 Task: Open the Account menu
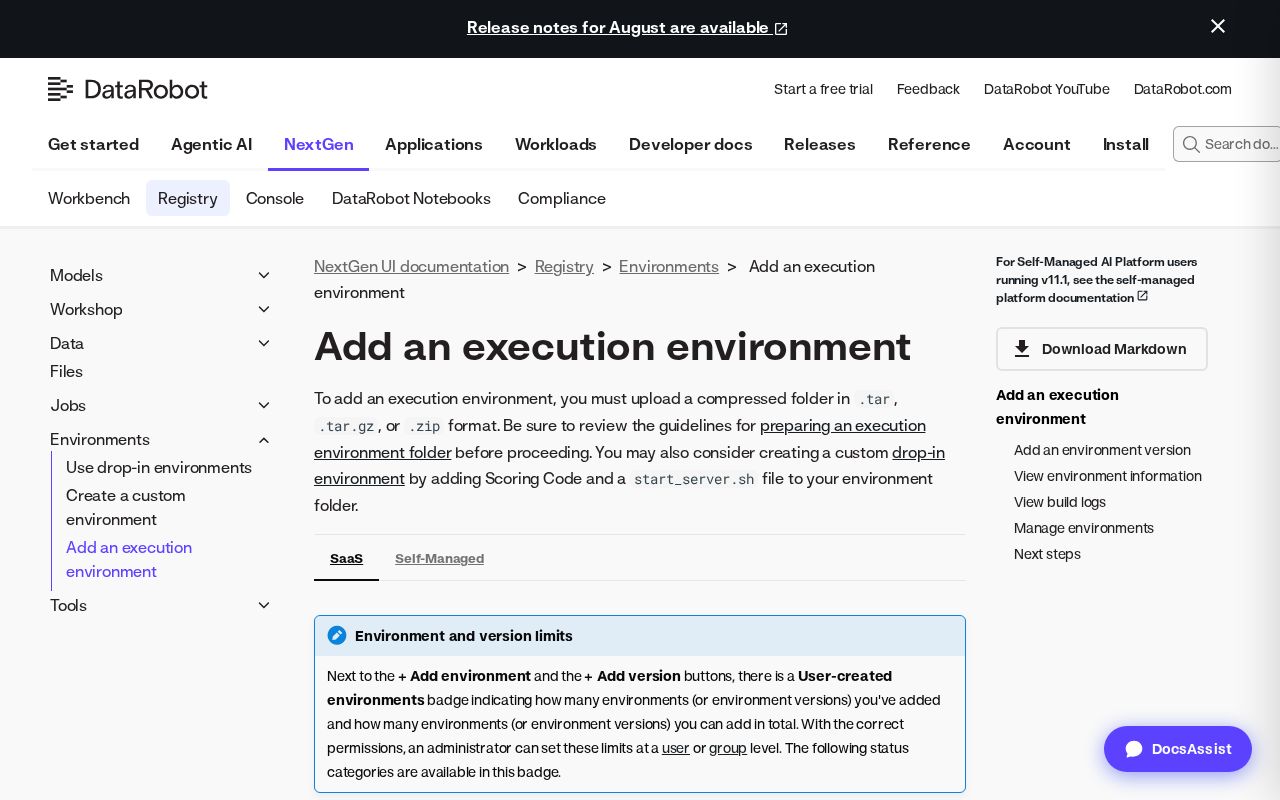tap(1037, 144)
